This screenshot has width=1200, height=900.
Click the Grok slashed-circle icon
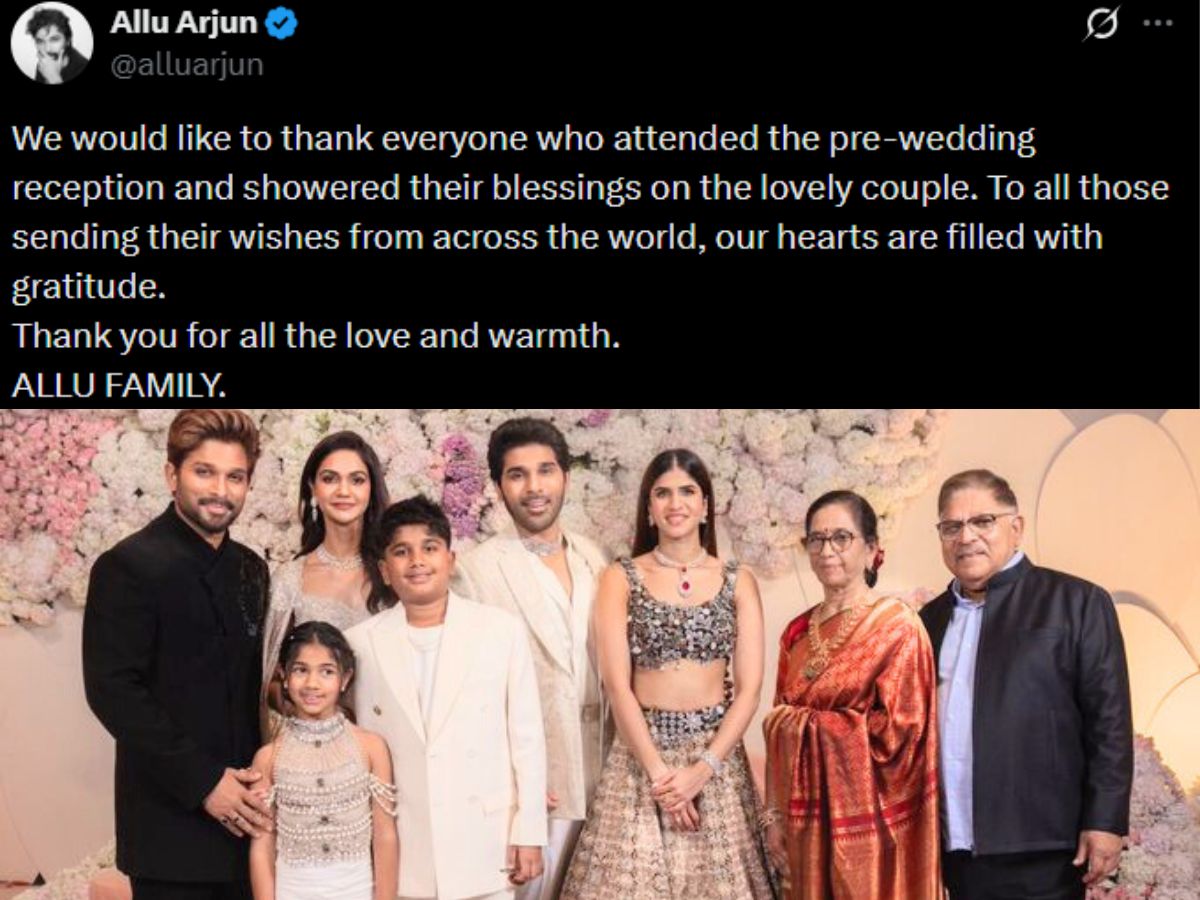point(1100,27)
